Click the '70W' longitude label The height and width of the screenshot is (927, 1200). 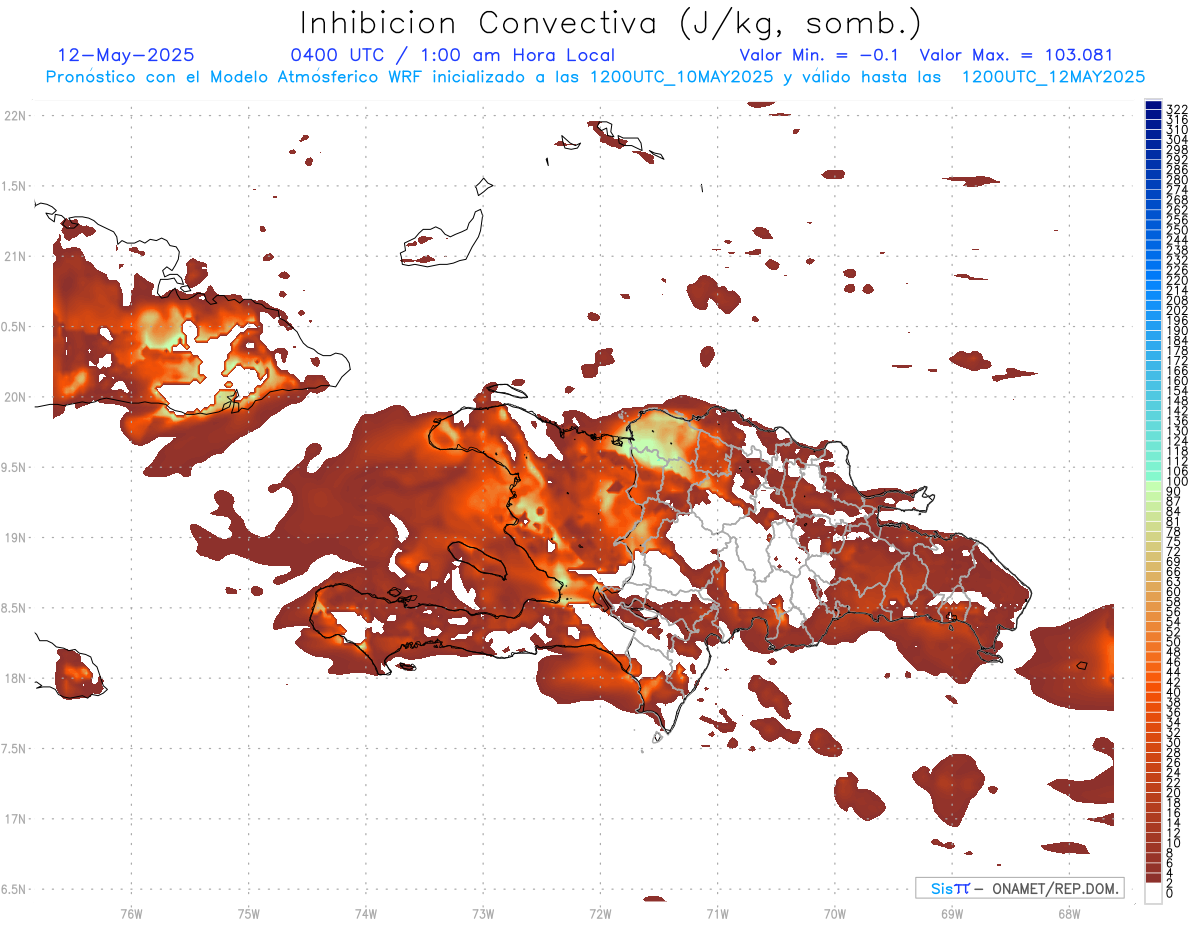point(835,913)
